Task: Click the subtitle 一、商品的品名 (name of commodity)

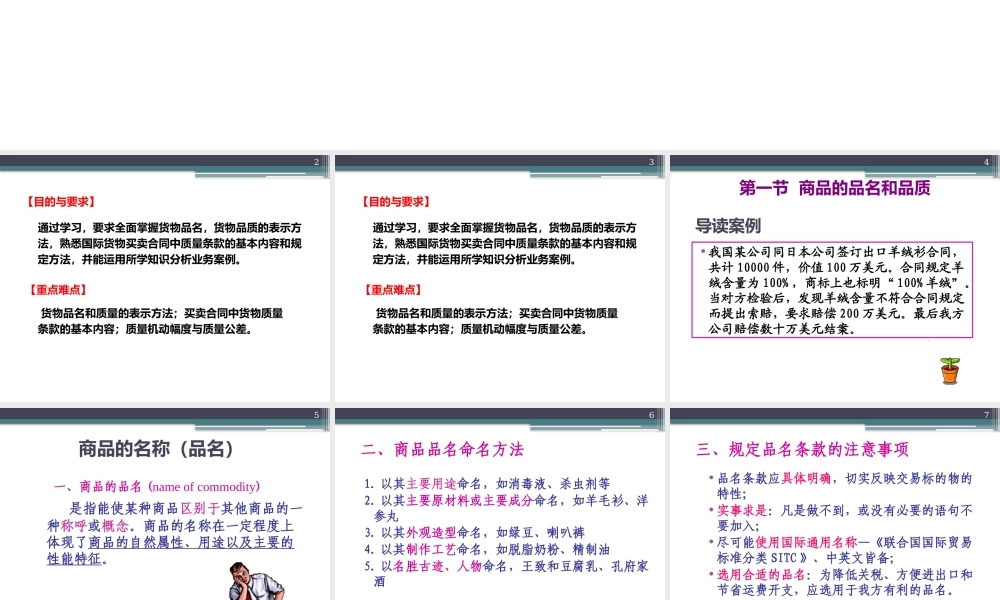Action: coord(151,487)
